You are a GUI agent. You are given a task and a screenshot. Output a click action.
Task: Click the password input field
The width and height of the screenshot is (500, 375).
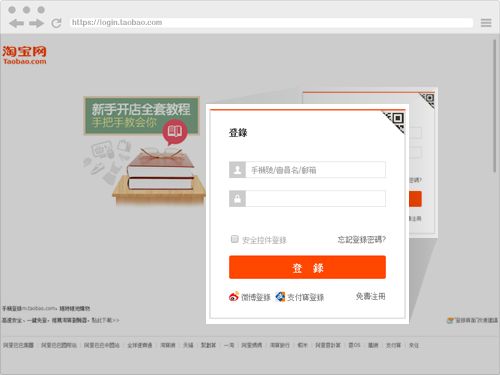(316, 199)
